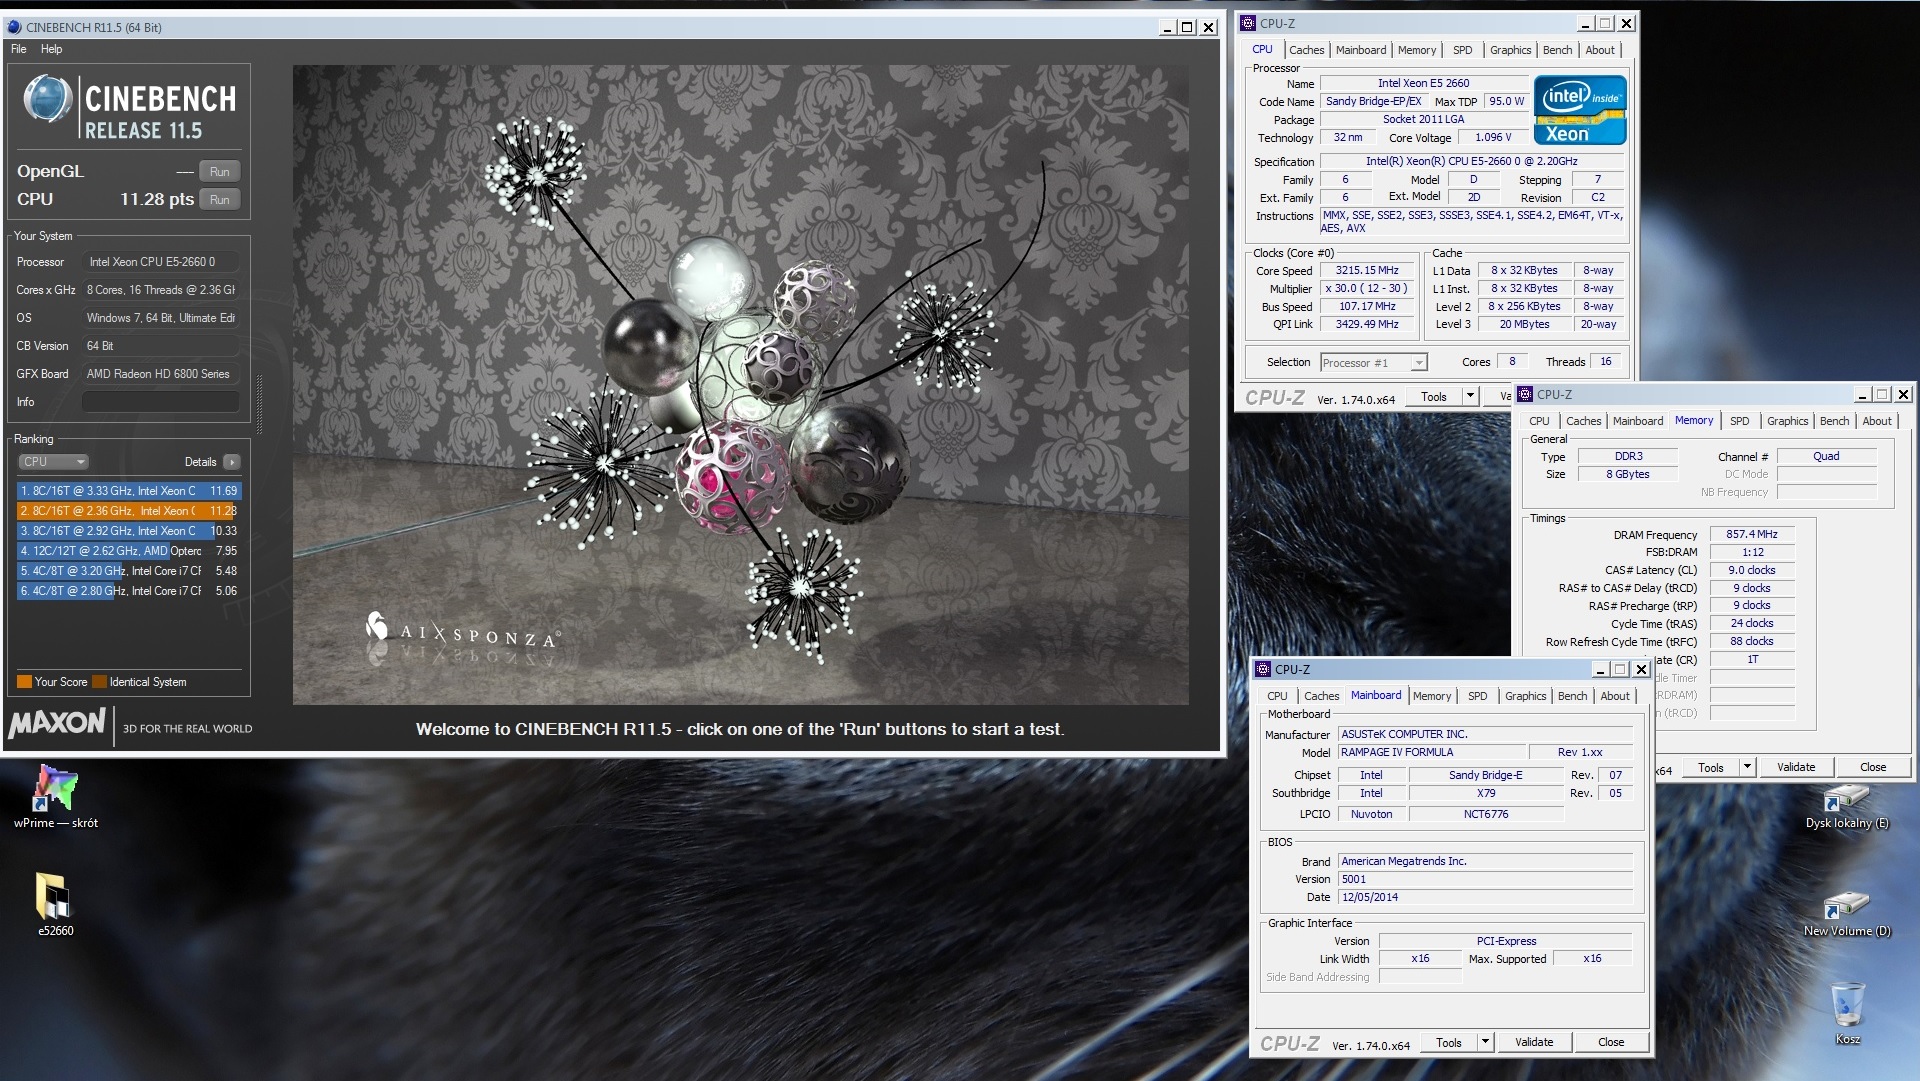Click the Info input field in Cinebench
The width and height of the screenshot is (1920, 1081).
[161, 402]
